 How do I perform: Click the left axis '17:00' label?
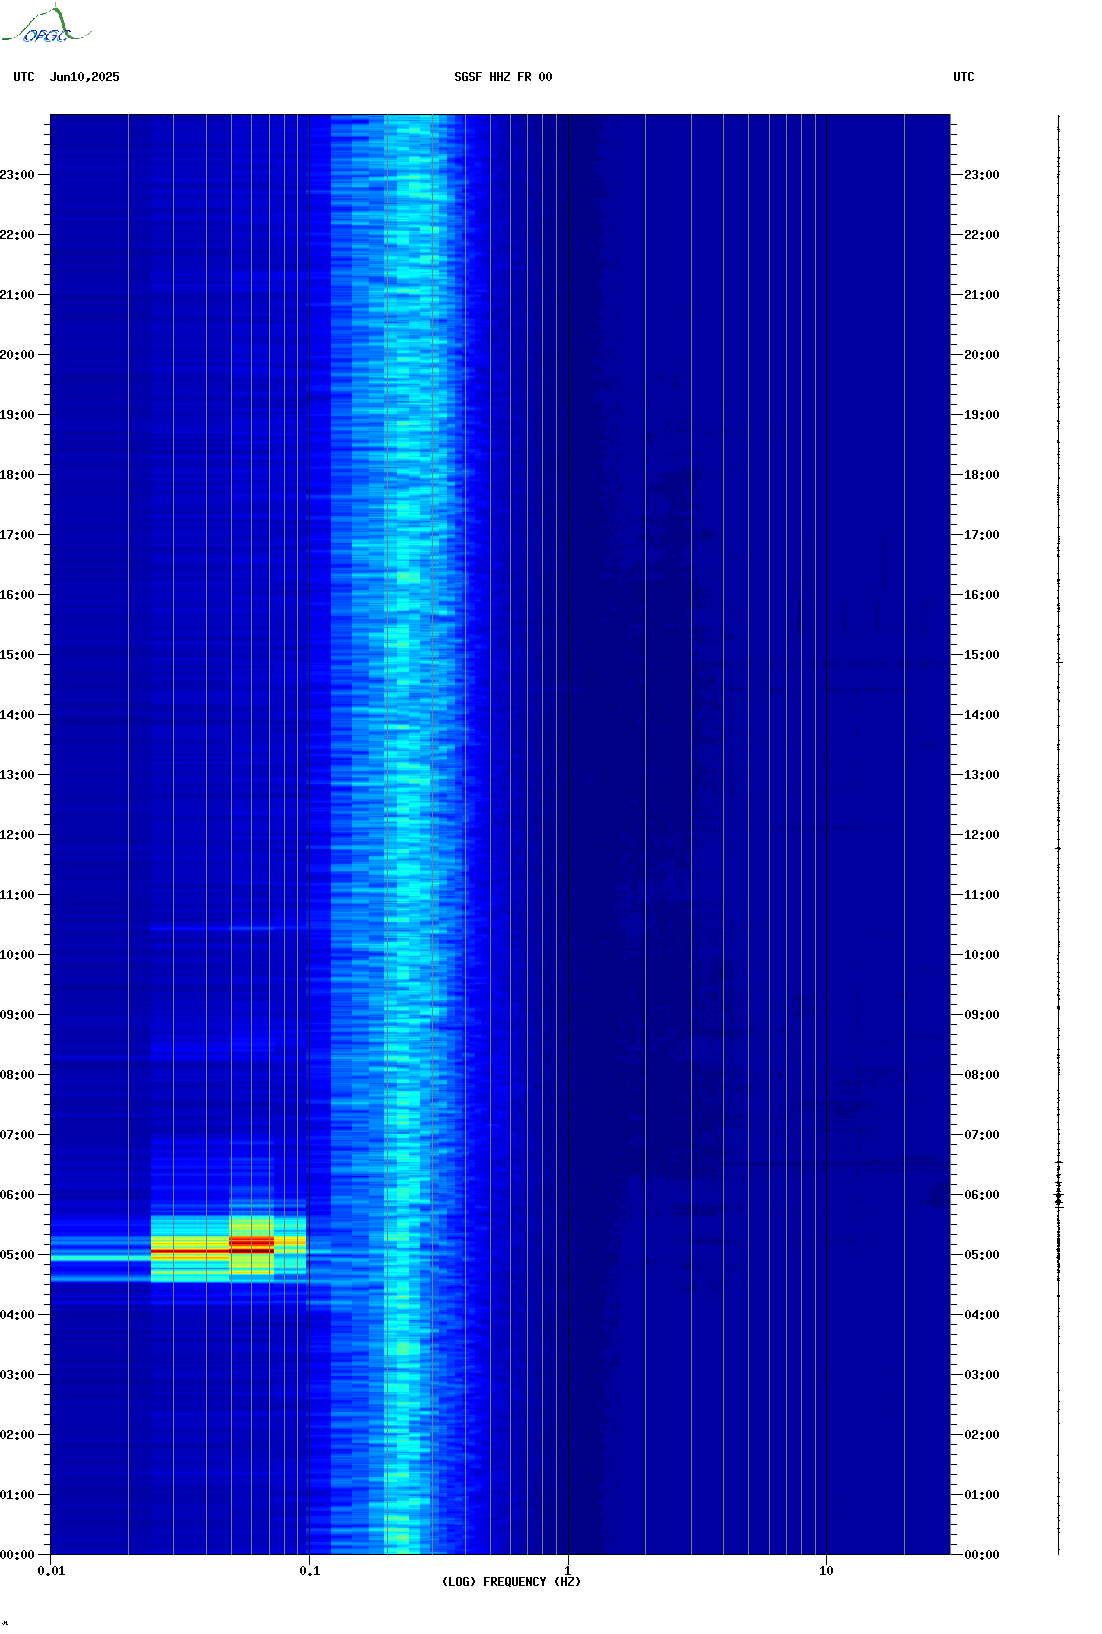click(x=17, y=535)
